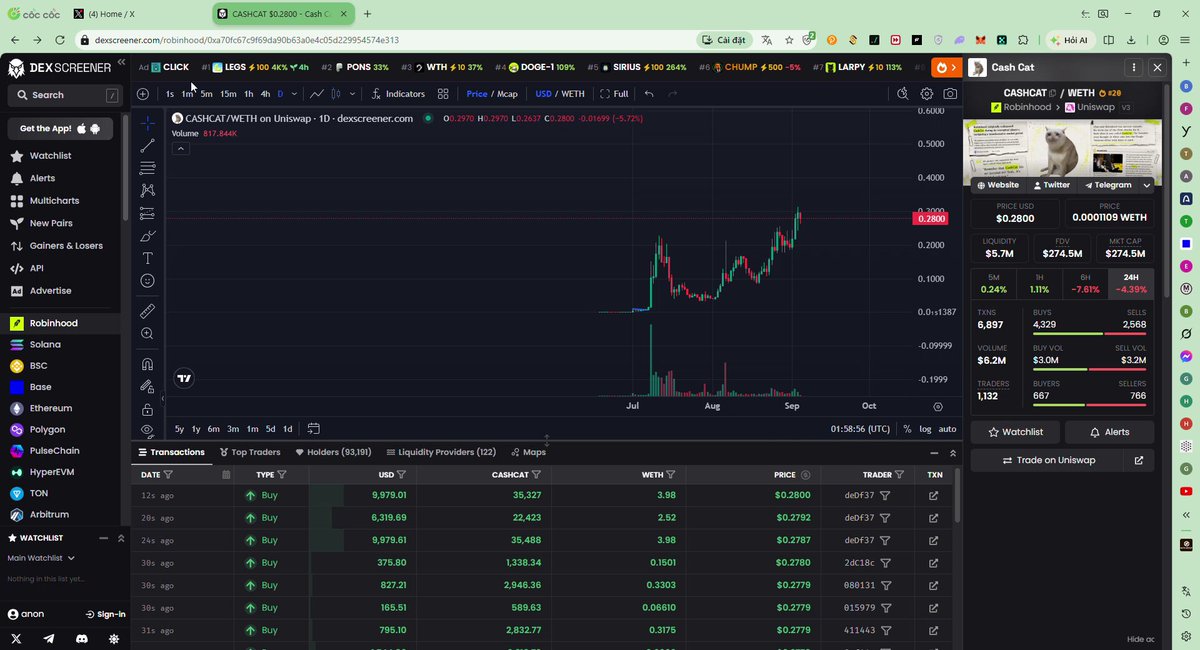Select the ruler measure tool
This screenshot has height=650, width=1200.
click(x=148, y=311)
